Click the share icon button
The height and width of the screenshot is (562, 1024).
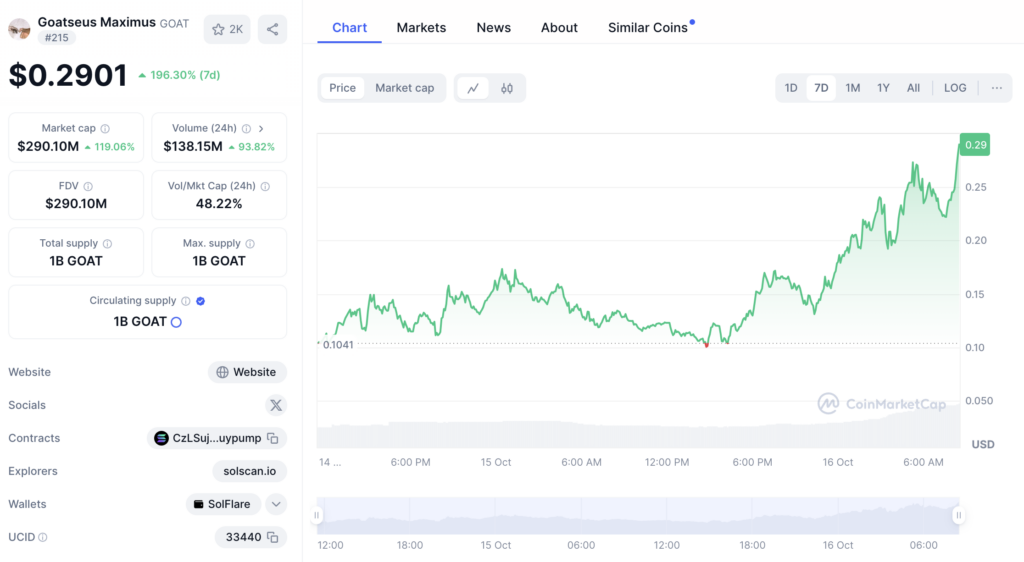click(x=272, y=29)
